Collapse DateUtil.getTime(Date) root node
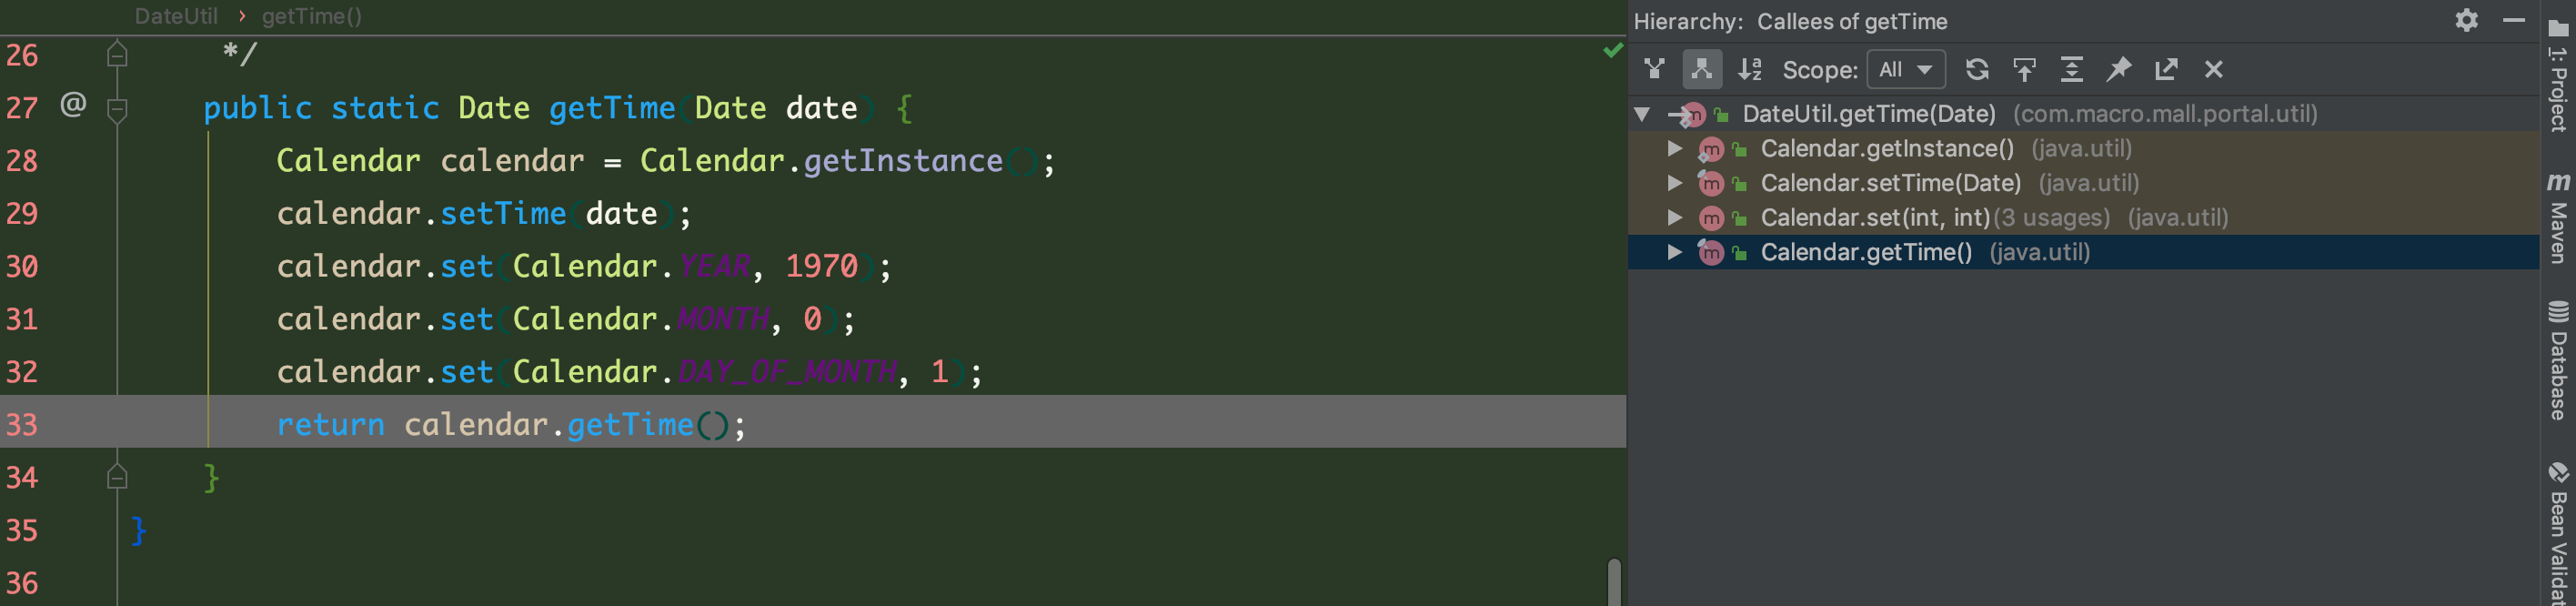 (1642, 114)
